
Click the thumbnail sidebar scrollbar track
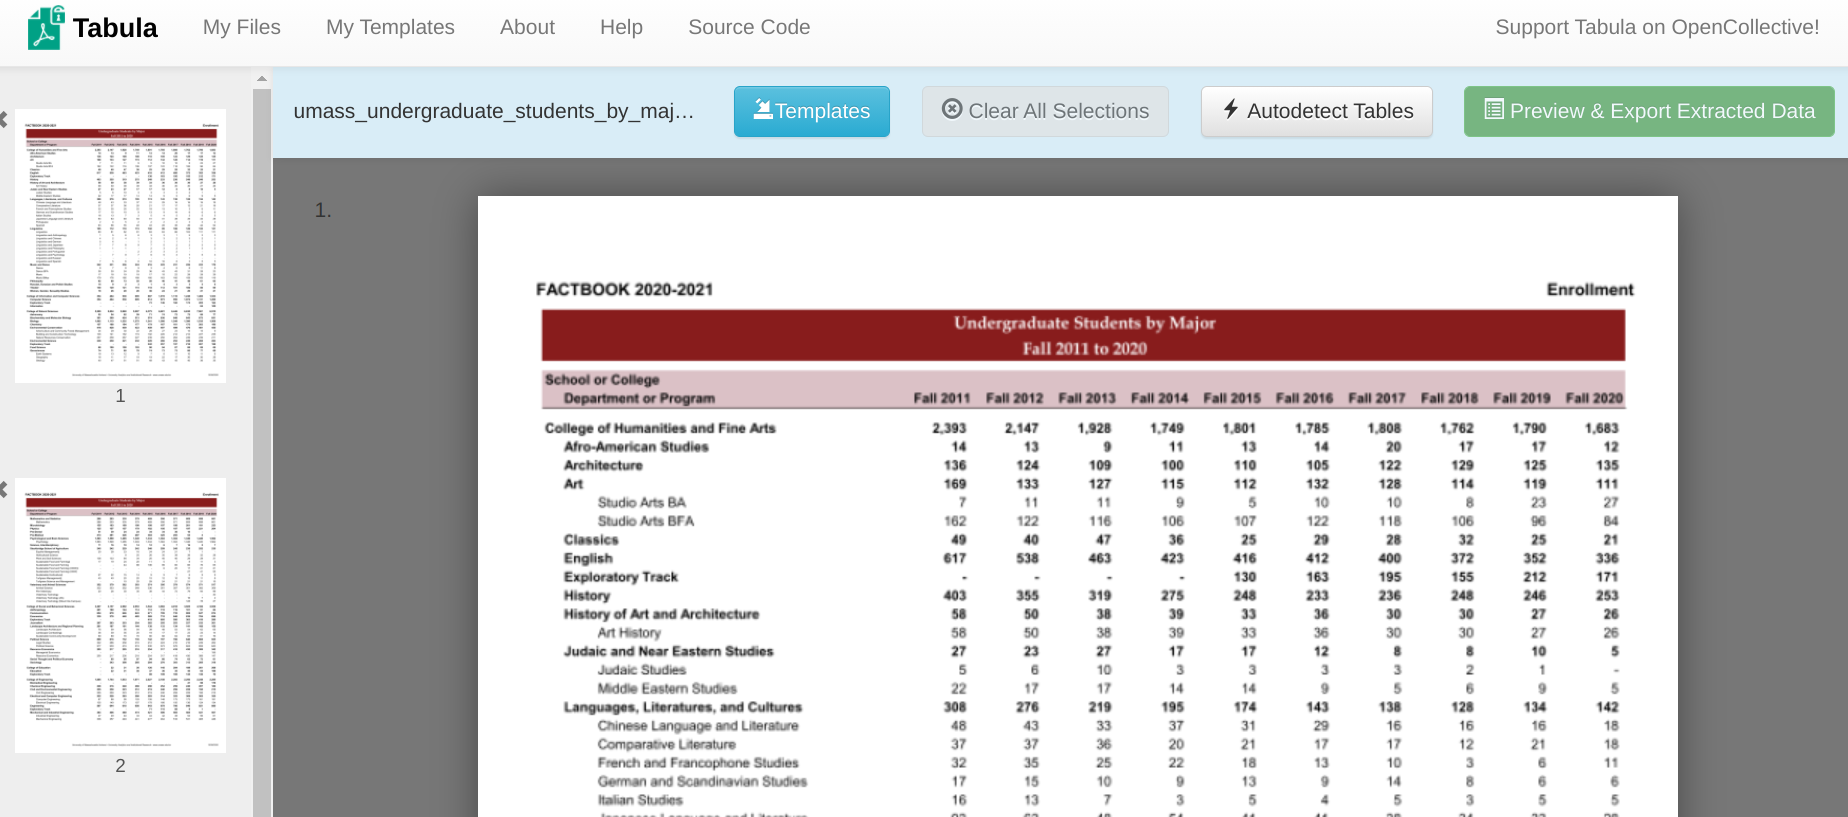click(x=262, y=450)
